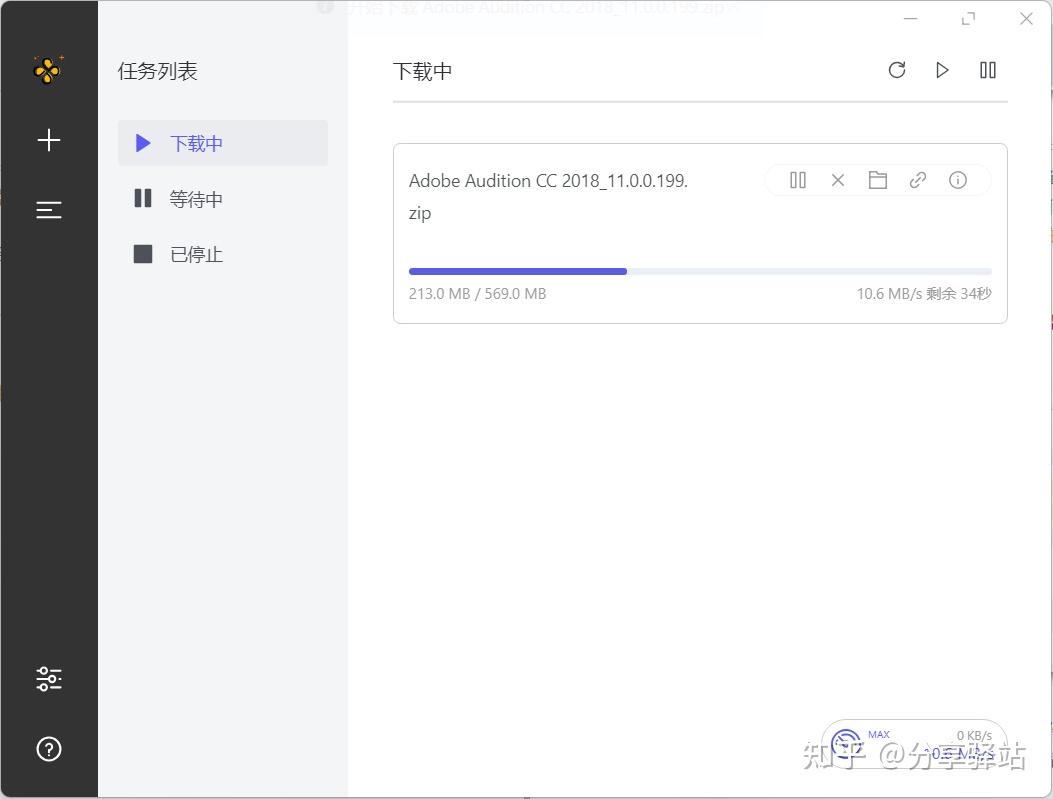Show Adobe Audition file in folder
The height and width of the screenshot is (799, 1053).
coord(878,180)
